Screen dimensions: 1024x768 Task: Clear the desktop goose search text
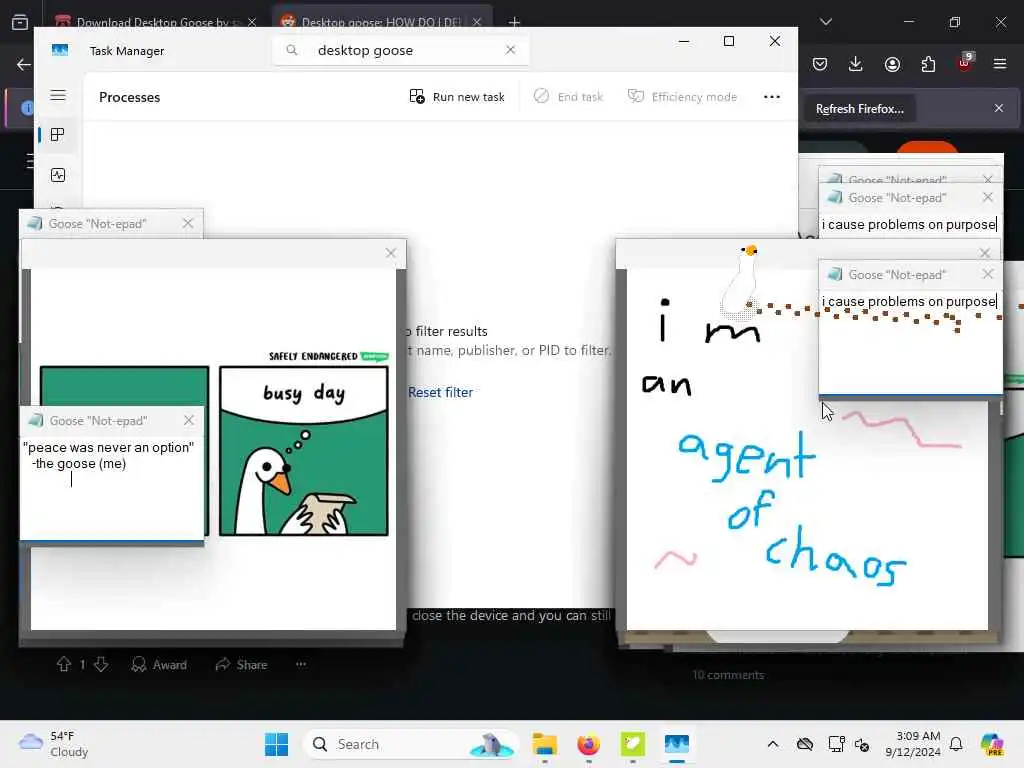tap(510, 50)
